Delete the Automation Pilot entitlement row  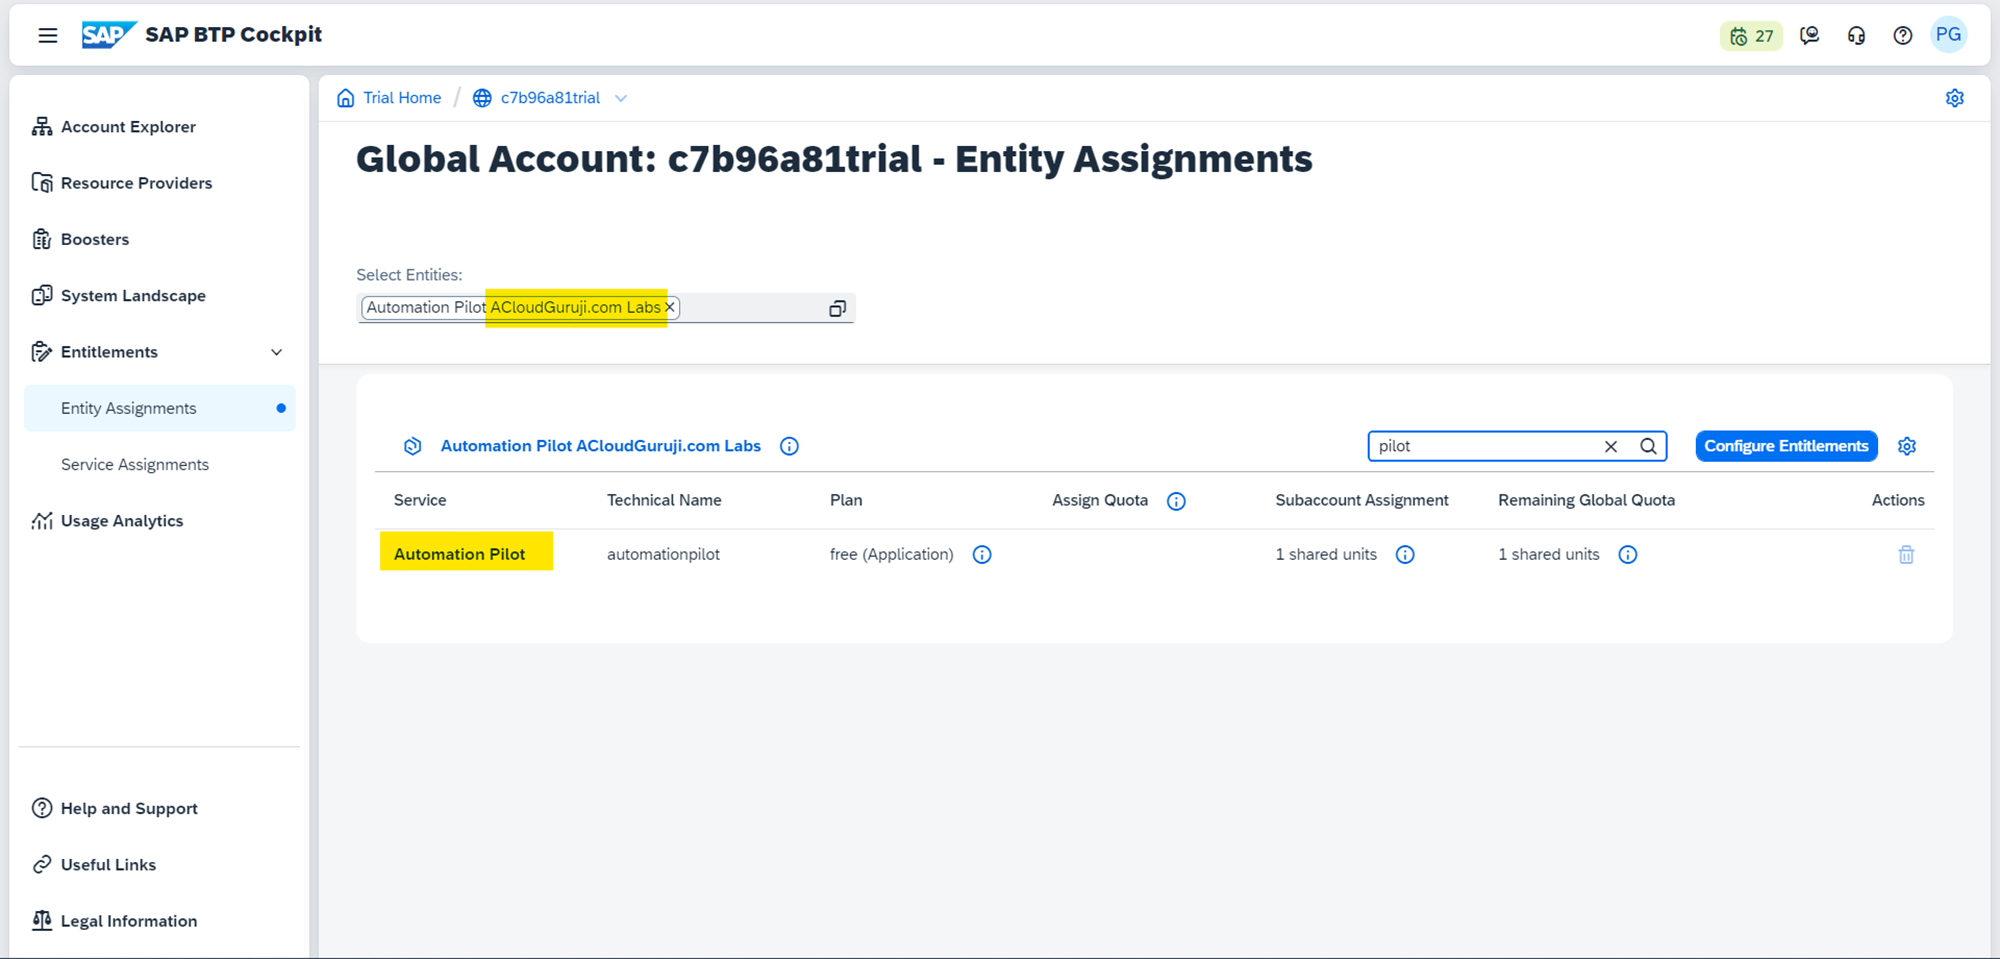click(x=1906, y=555)
